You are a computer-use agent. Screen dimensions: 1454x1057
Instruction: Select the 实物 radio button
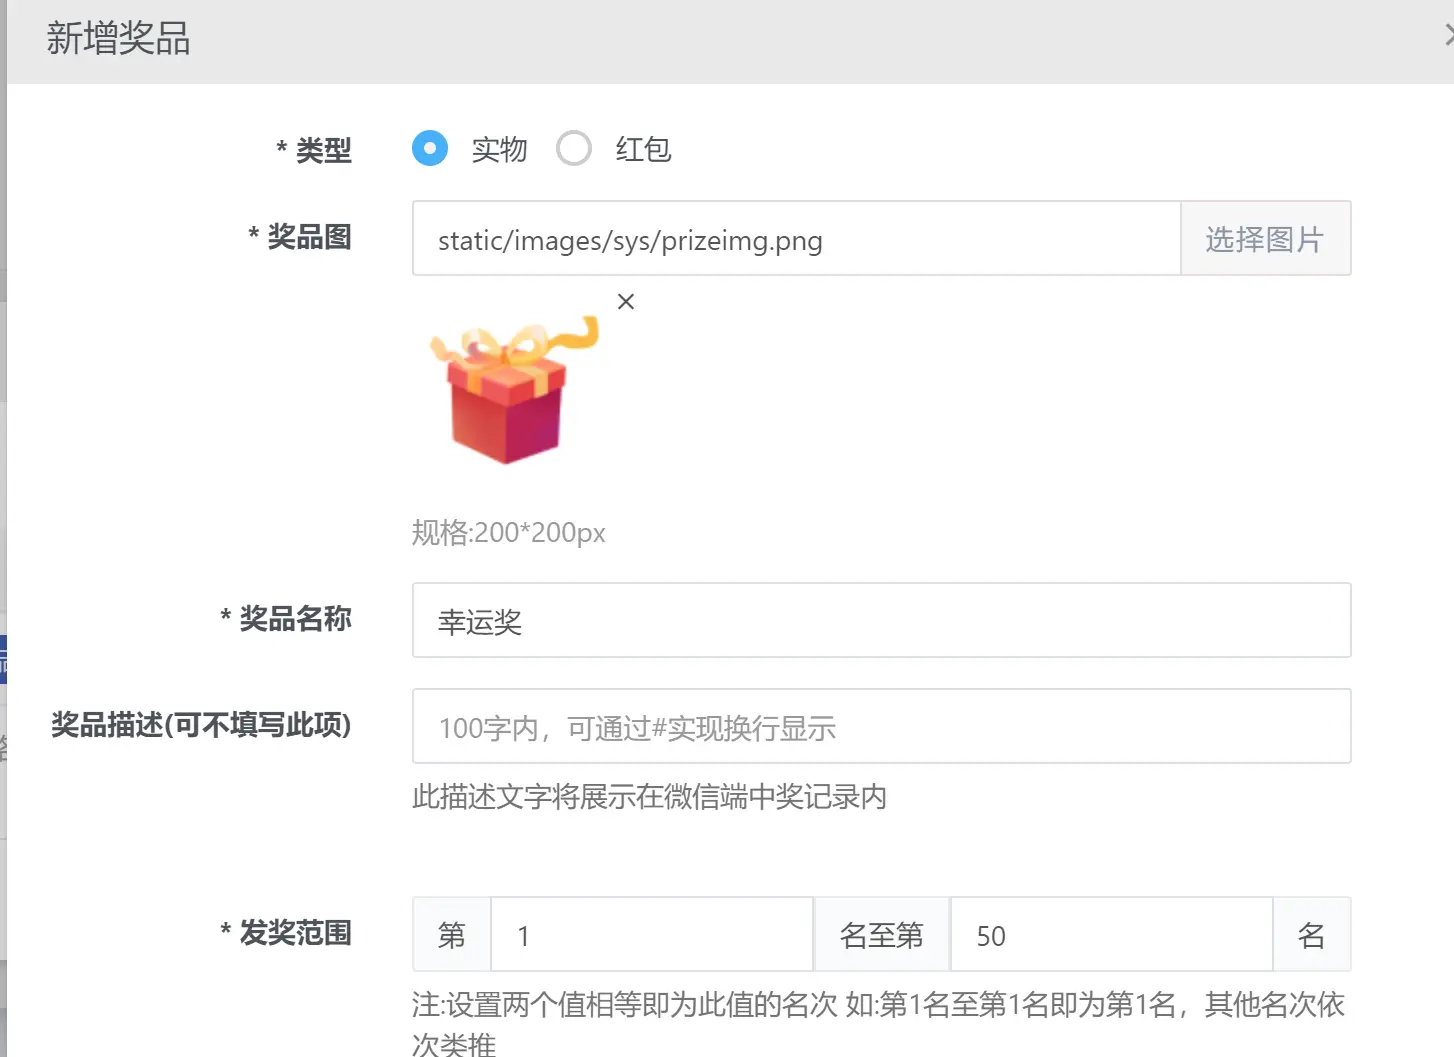tap(430, 149)
